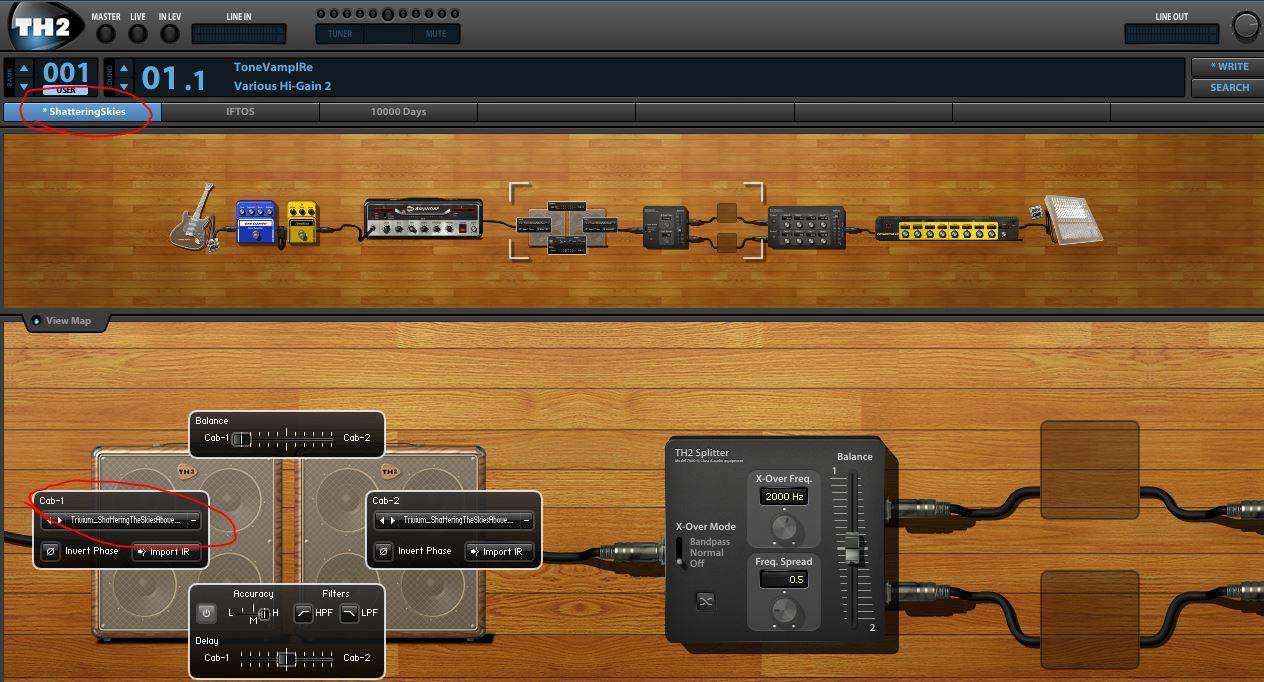Image resolution: width=1264 pixels, height=682 pixels.
Task: Click the cabinet Delay slider handle
Action: (286, 658)
